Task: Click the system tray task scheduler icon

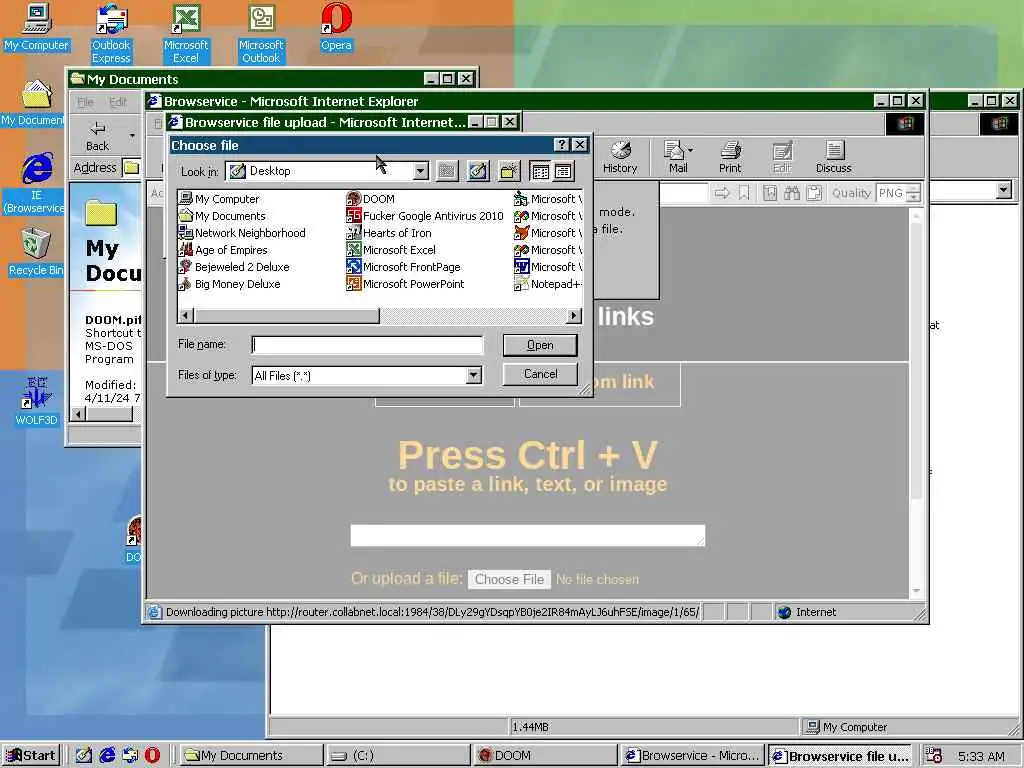Action: pyautogui.click(x=934, y=756)
